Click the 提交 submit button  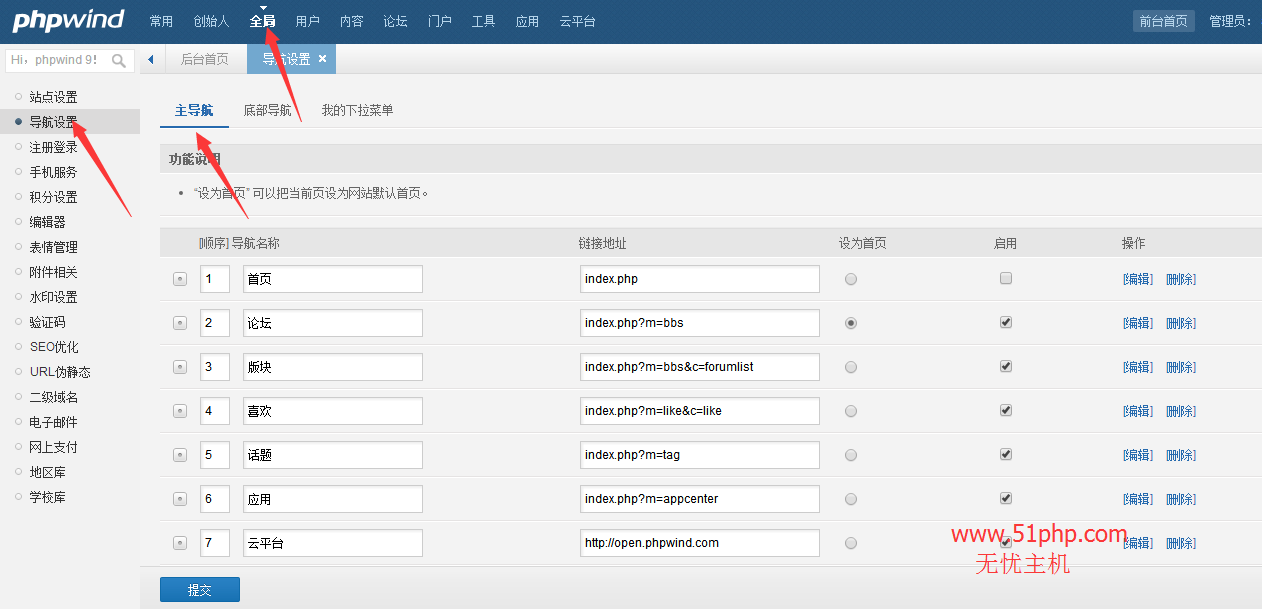click(x=200, y=590)
